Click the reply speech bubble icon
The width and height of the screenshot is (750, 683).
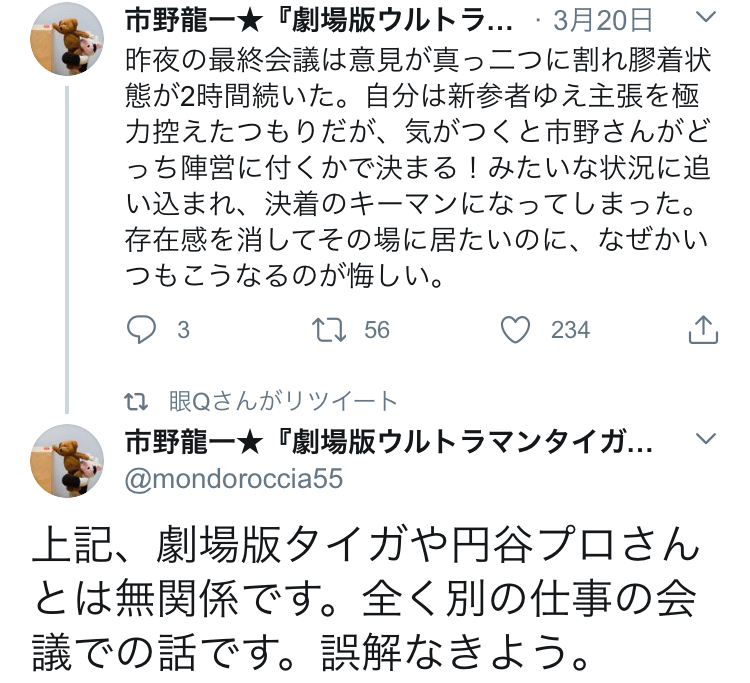pyautogui.click(x=144, y=329)
